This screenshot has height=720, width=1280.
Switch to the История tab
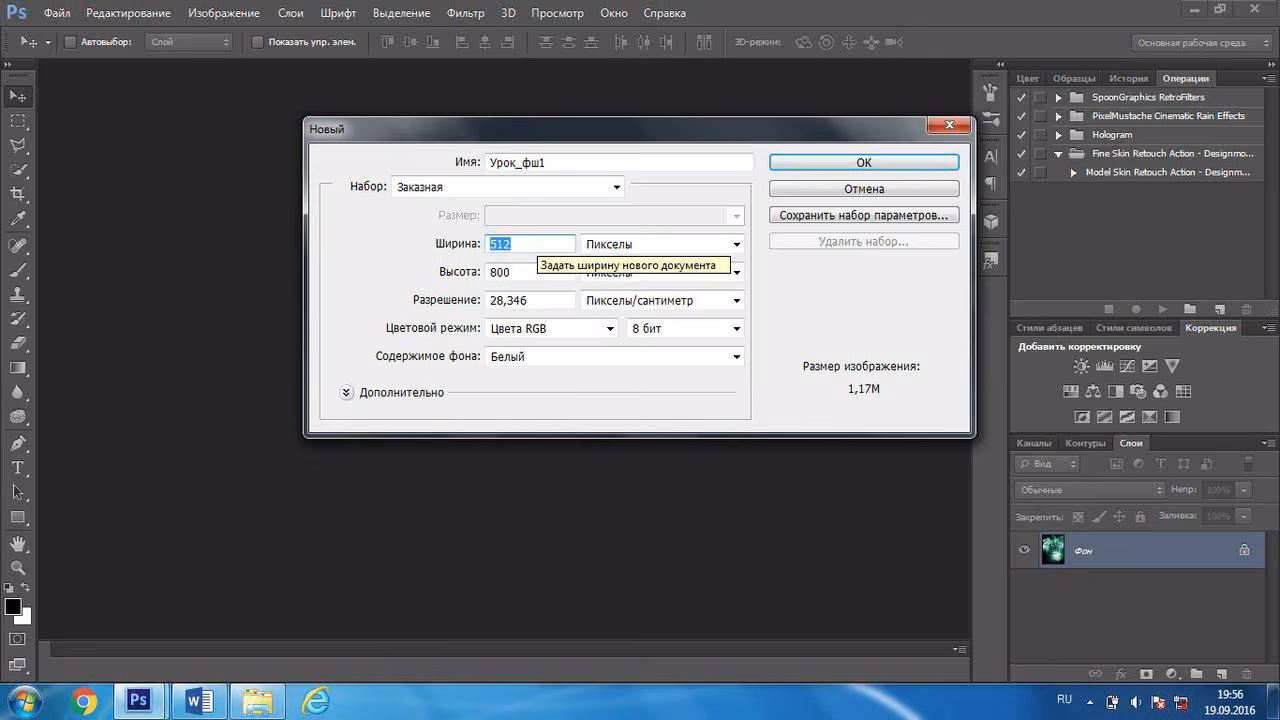click(1128, 78)
